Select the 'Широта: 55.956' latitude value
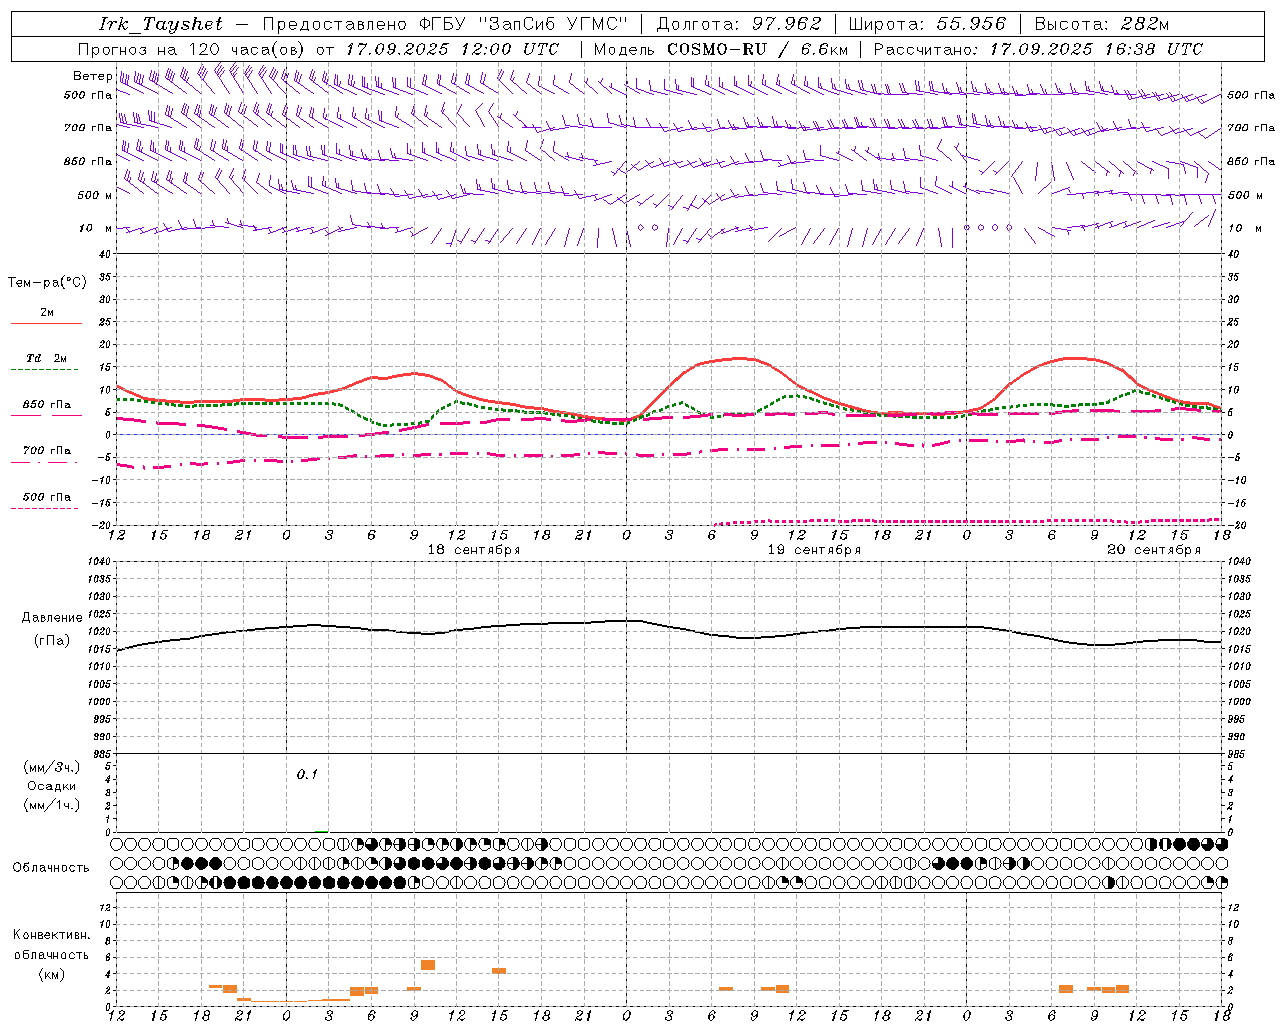Screen dimensions: 1280x1024 (927, 24)
